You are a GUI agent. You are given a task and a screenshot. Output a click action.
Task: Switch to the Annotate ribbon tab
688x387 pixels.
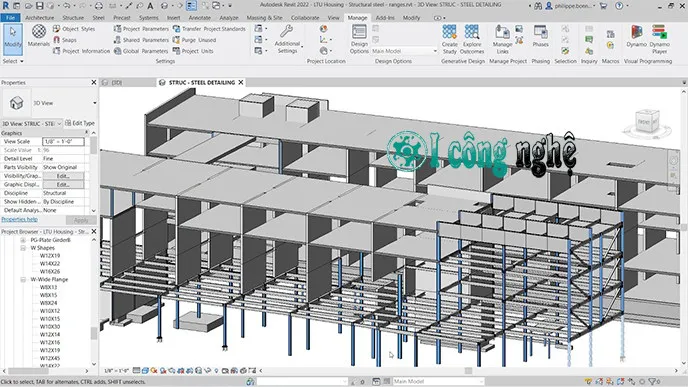[x=200, y=18]
